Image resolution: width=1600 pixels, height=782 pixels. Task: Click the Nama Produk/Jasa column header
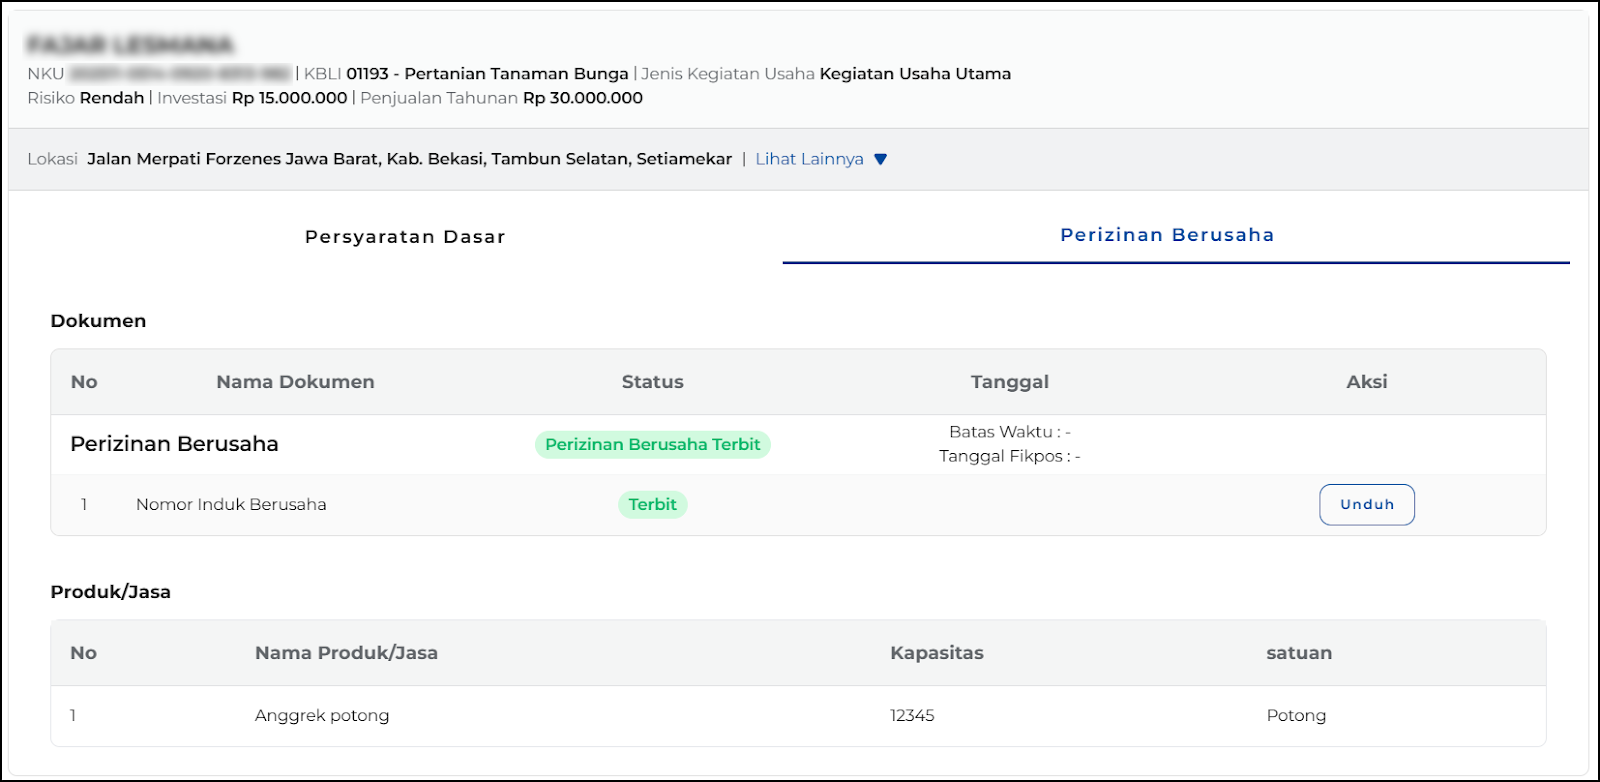pos(346,653)
